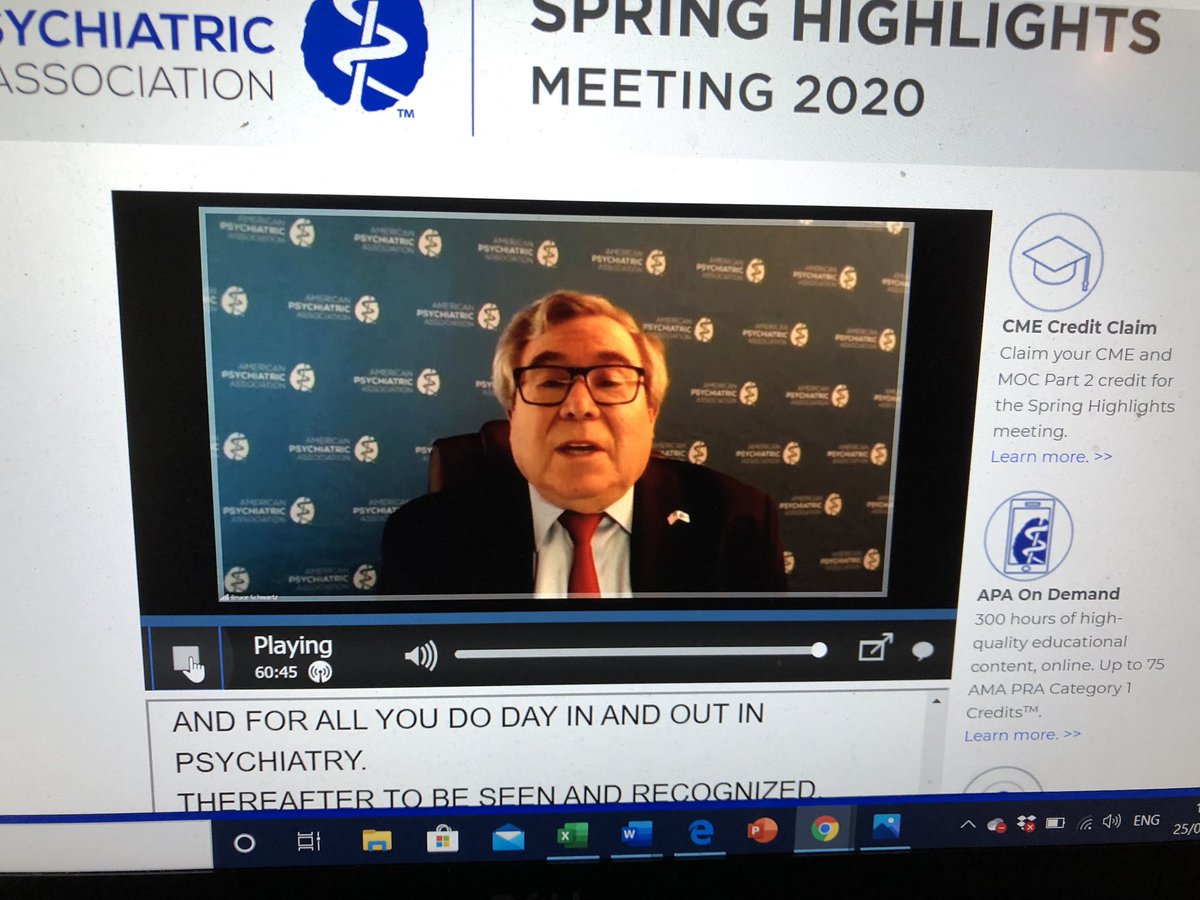Click the battery tray icon
1200x900 pixels.
pyautogui.click(x=1055, y=823)
